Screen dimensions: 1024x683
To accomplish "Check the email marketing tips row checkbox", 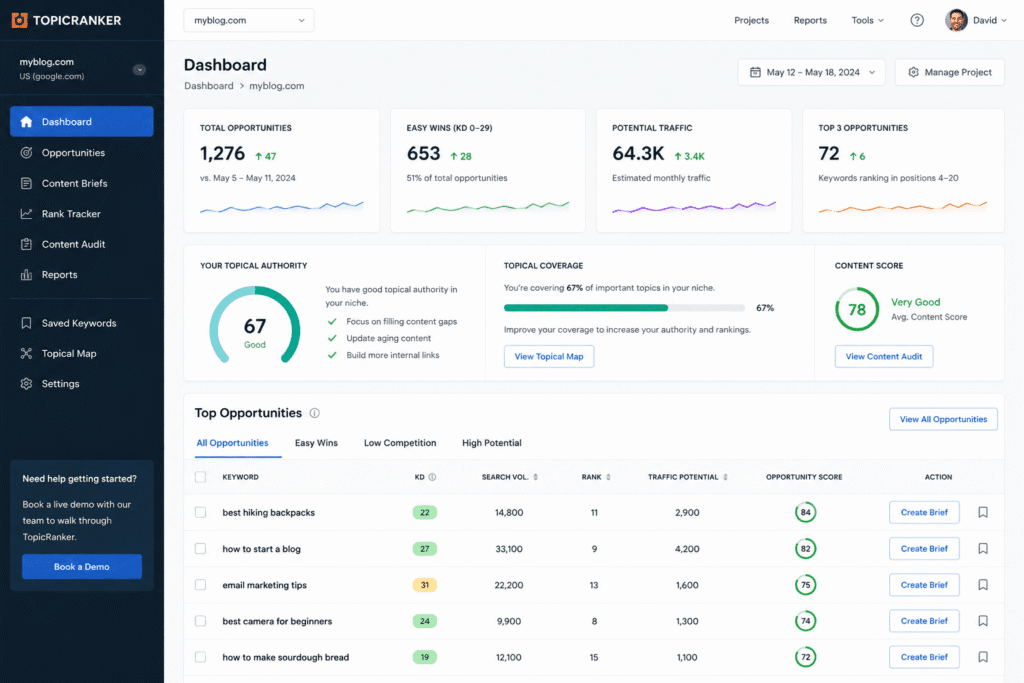I will pos(200,585).
